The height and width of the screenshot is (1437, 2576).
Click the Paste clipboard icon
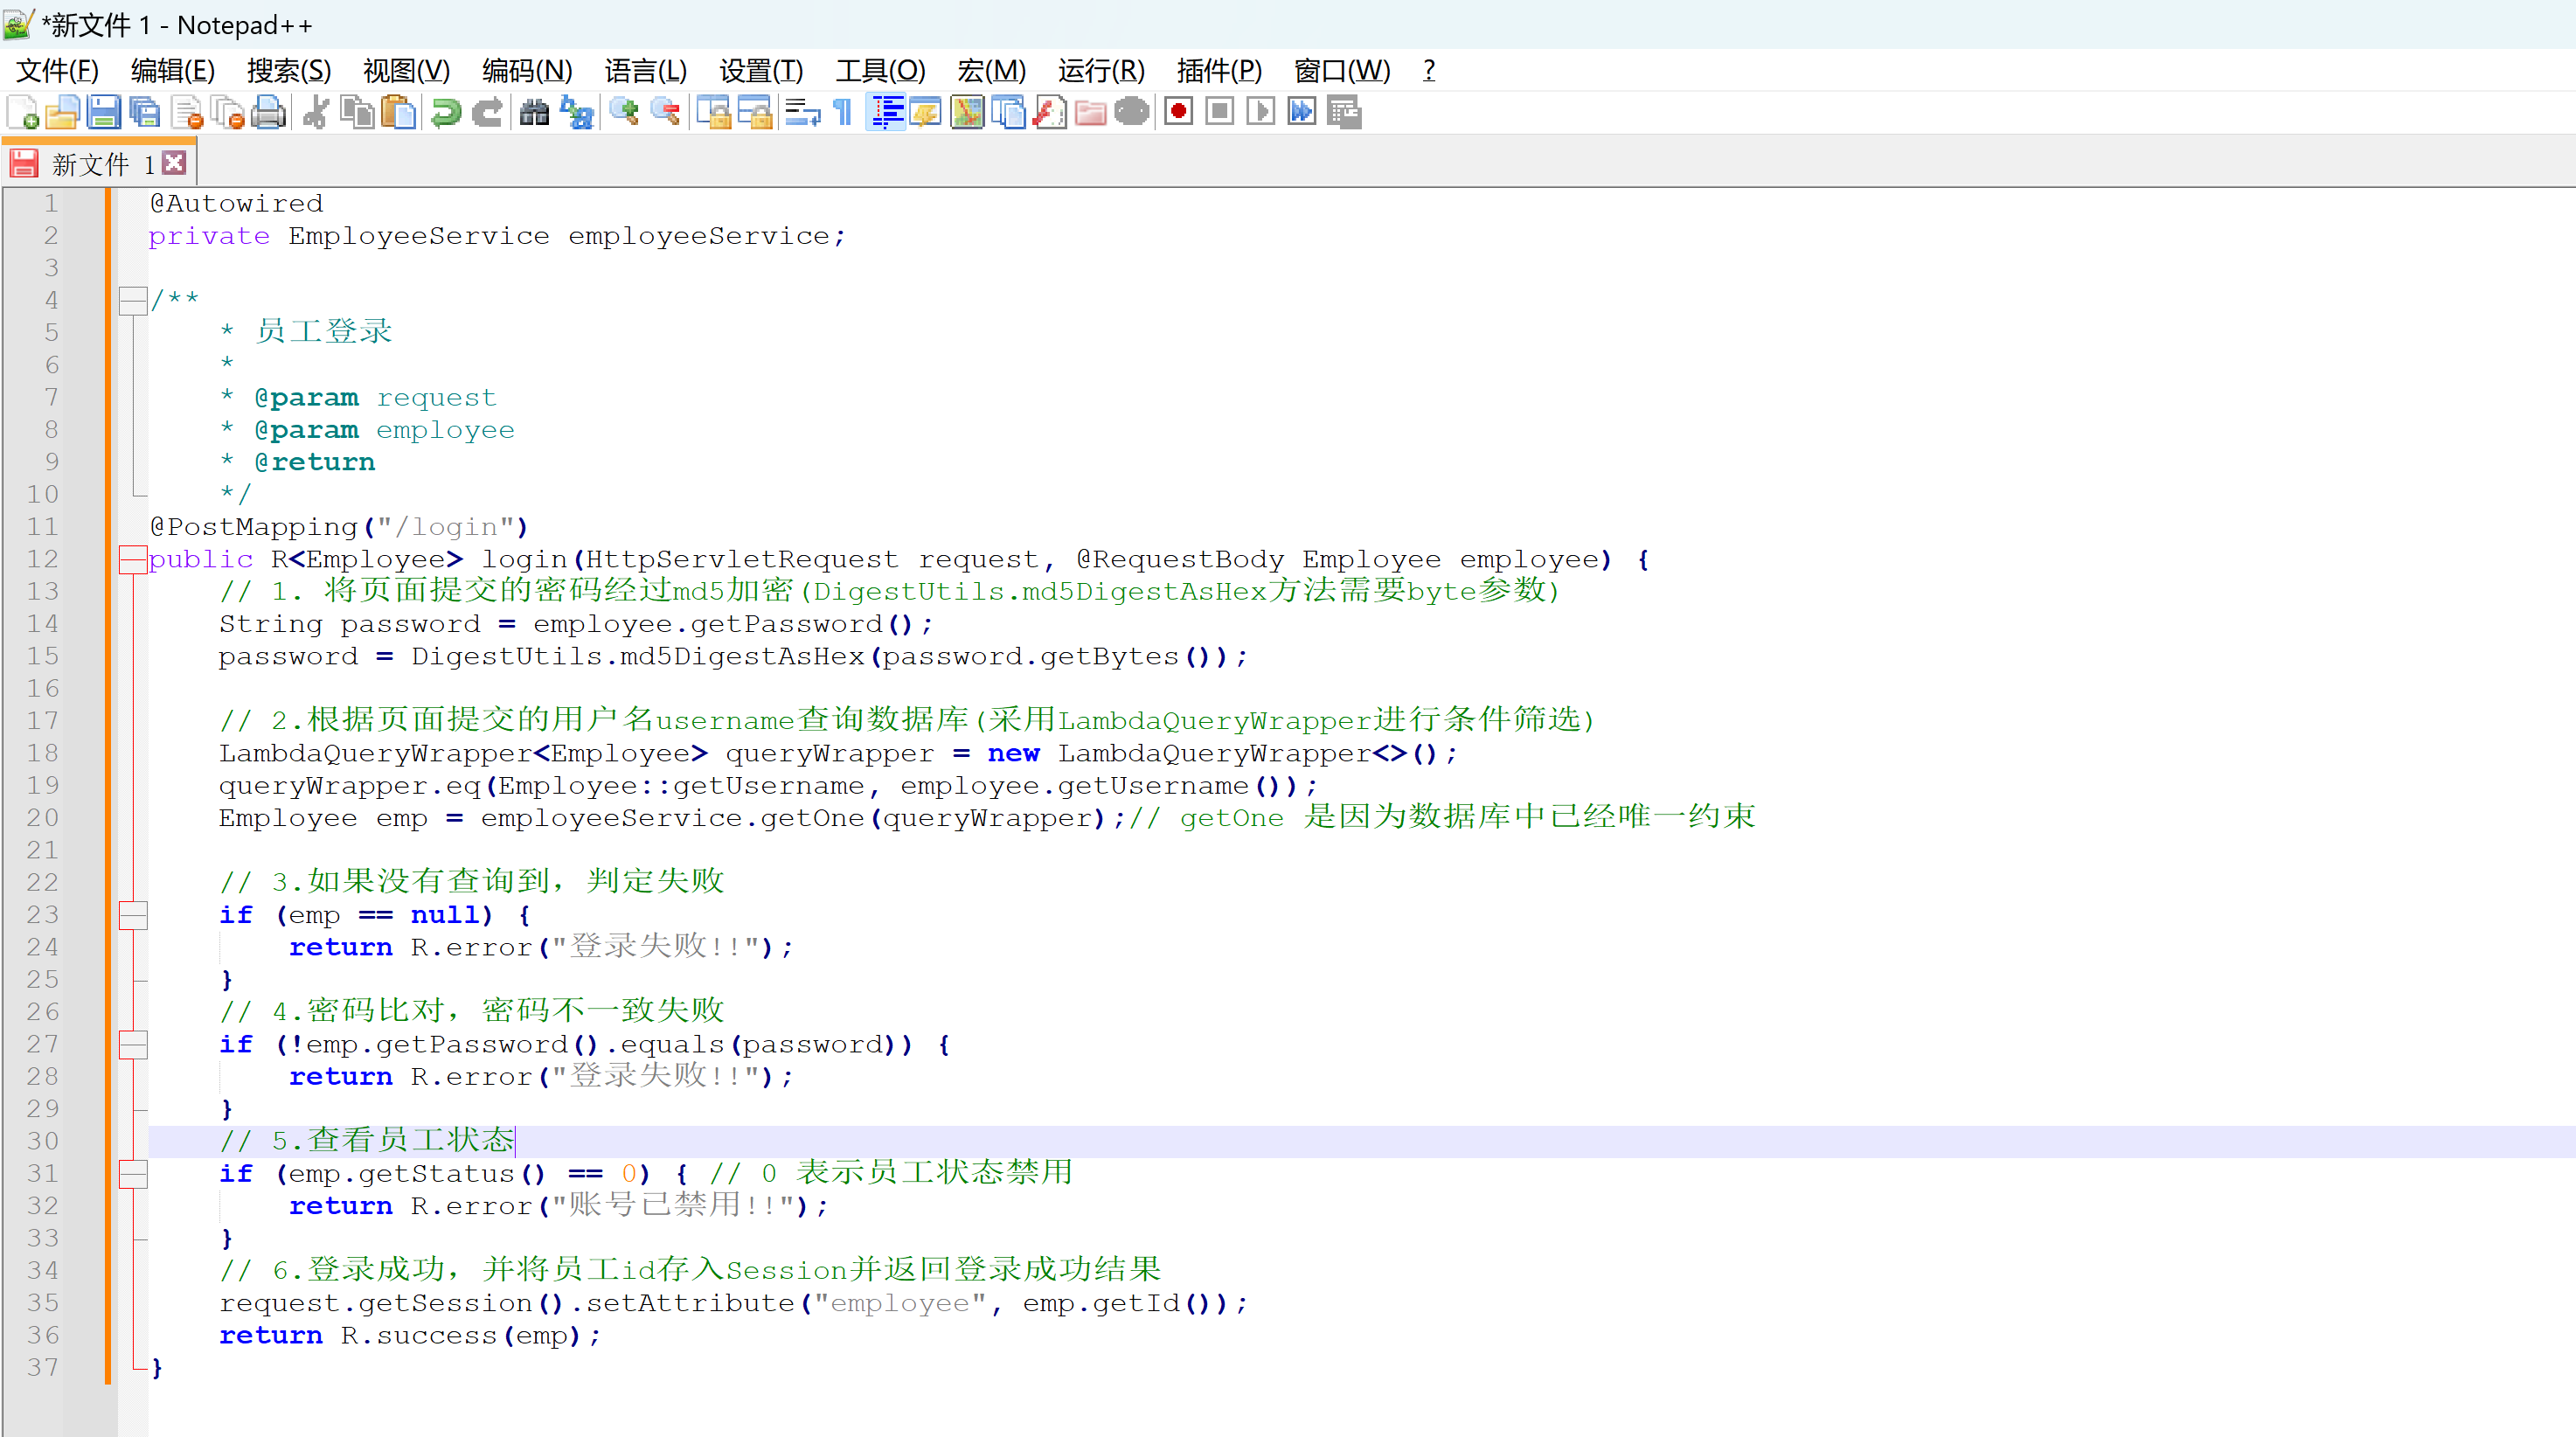399,112
